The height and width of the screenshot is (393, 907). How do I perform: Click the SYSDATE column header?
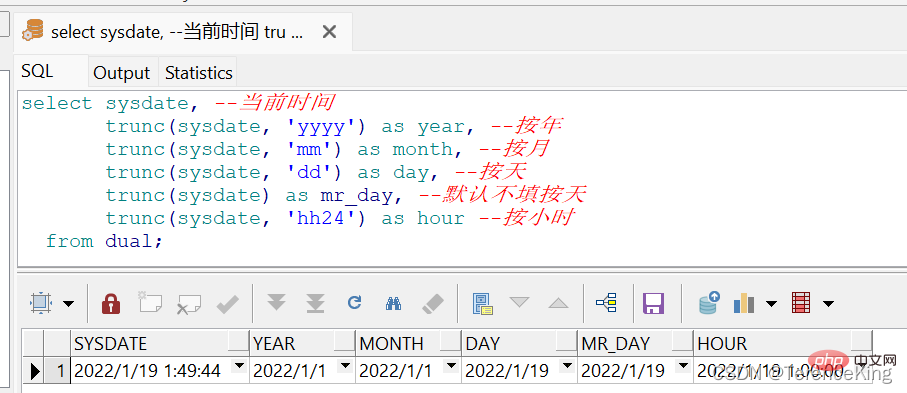[160, 343]
